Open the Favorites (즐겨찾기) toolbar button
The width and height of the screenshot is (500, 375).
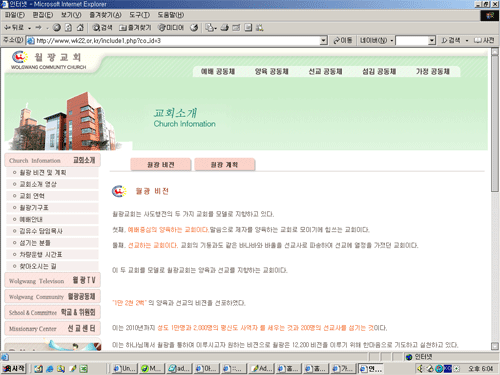(x=135, y=28)
